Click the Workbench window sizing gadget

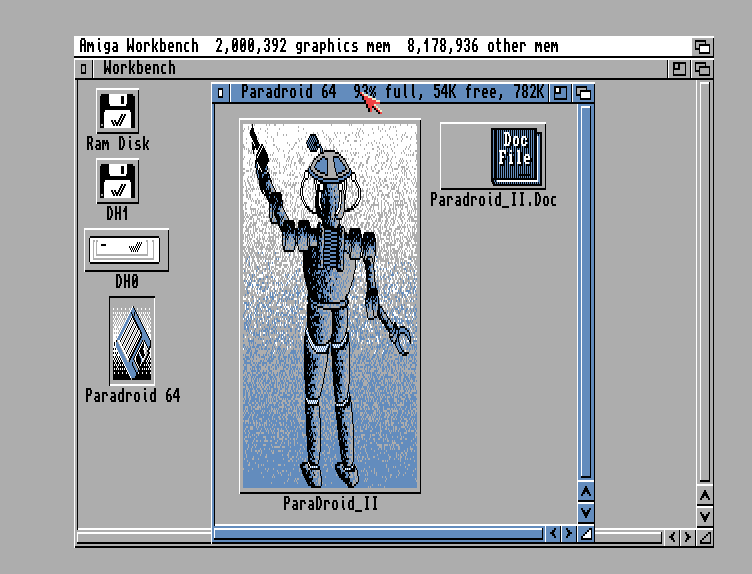pyautogui.click(x=705, y=538)
